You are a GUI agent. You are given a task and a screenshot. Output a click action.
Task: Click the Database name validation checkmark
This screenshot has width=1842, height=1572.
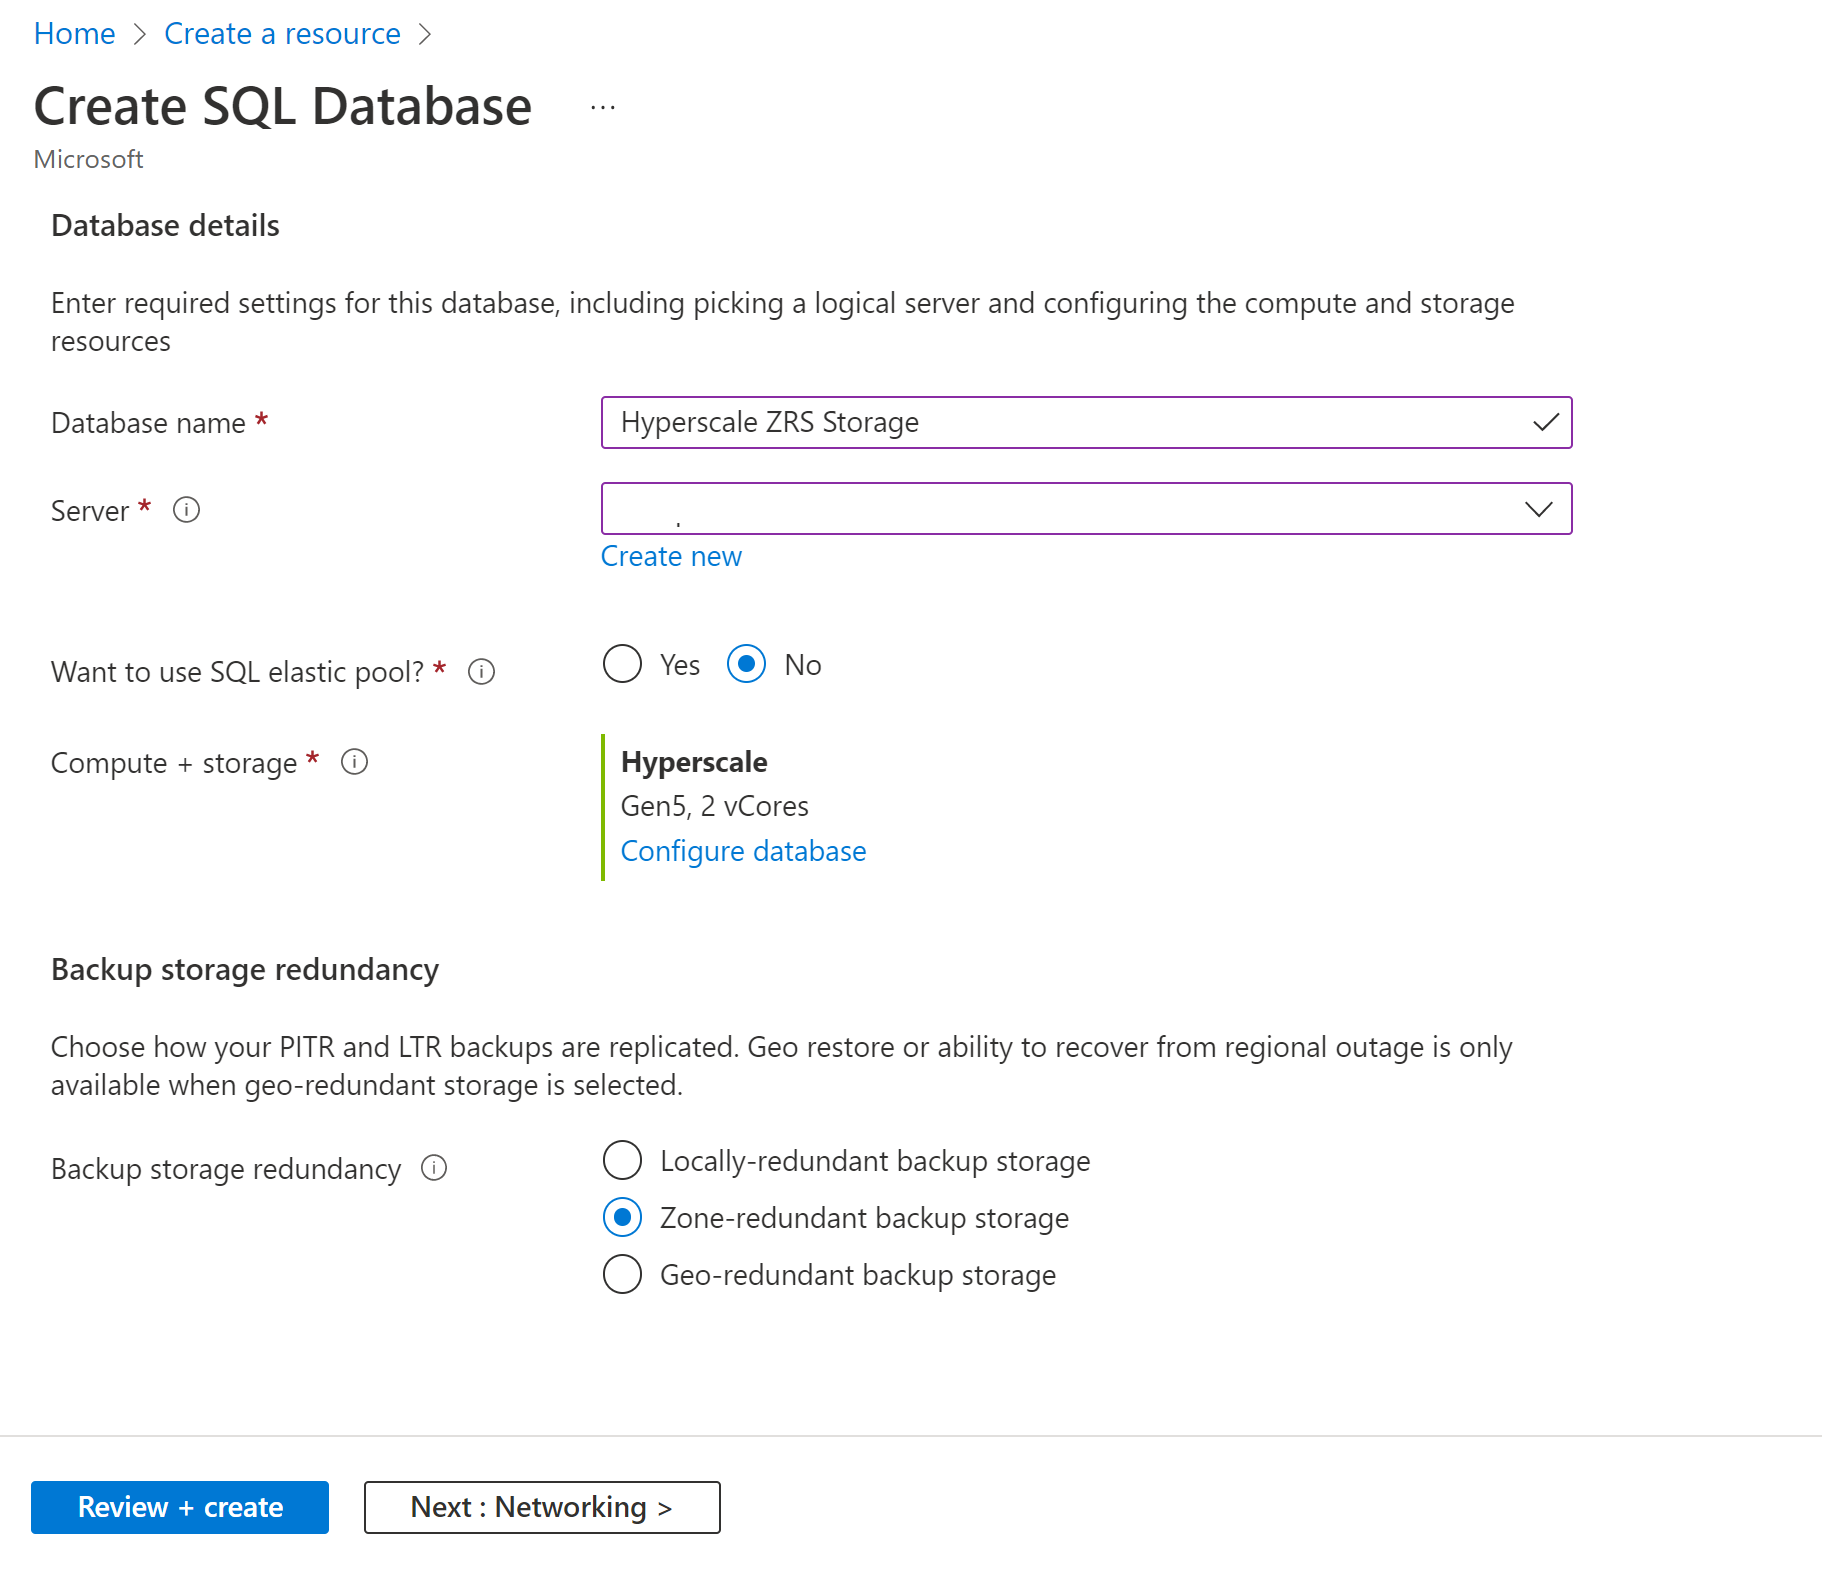pyautogui.click(x=1545, y=423)
